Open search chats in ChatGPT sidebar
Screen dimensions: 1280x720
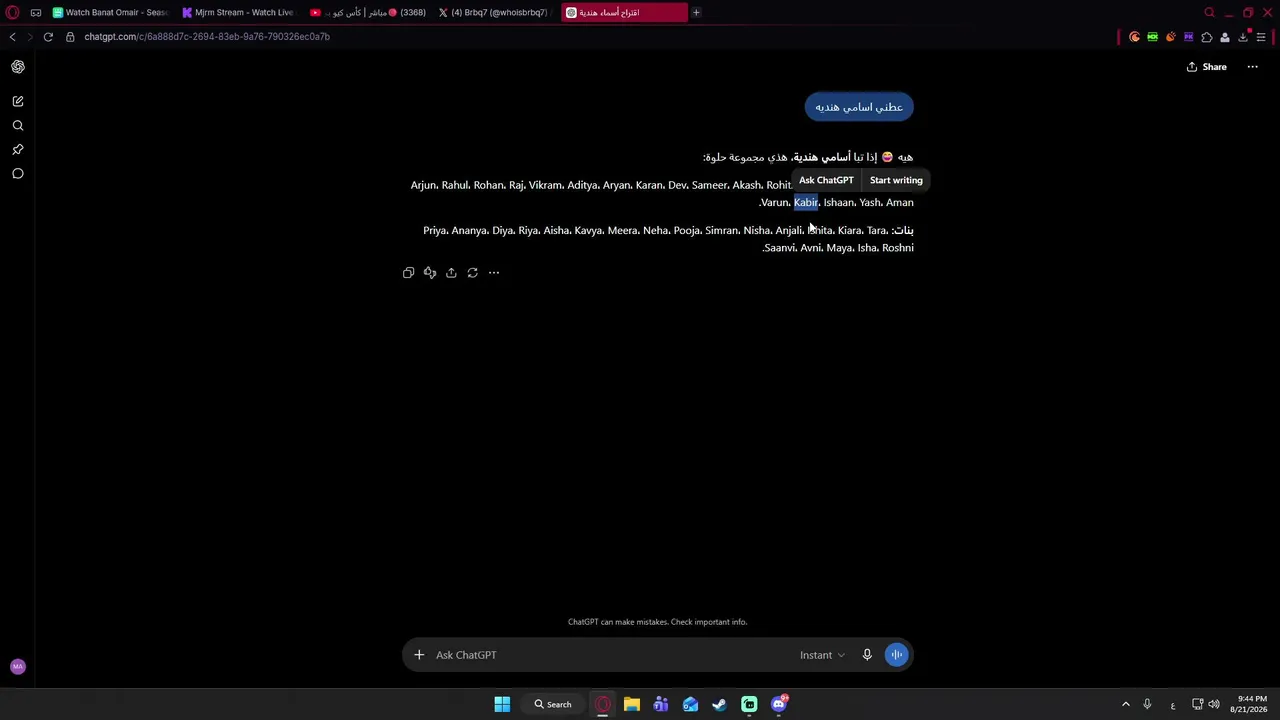click(18, 126)
